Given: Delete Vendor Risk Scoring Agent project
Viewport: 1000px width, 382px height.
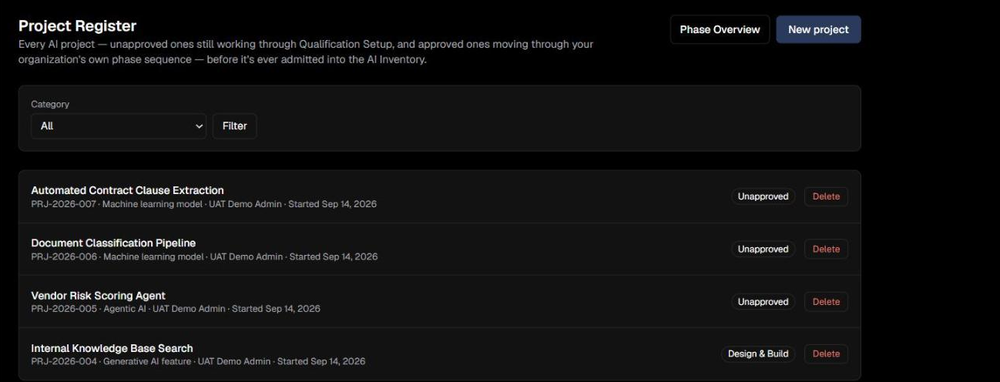Looking at the screenshot, I should click(826, 302).
